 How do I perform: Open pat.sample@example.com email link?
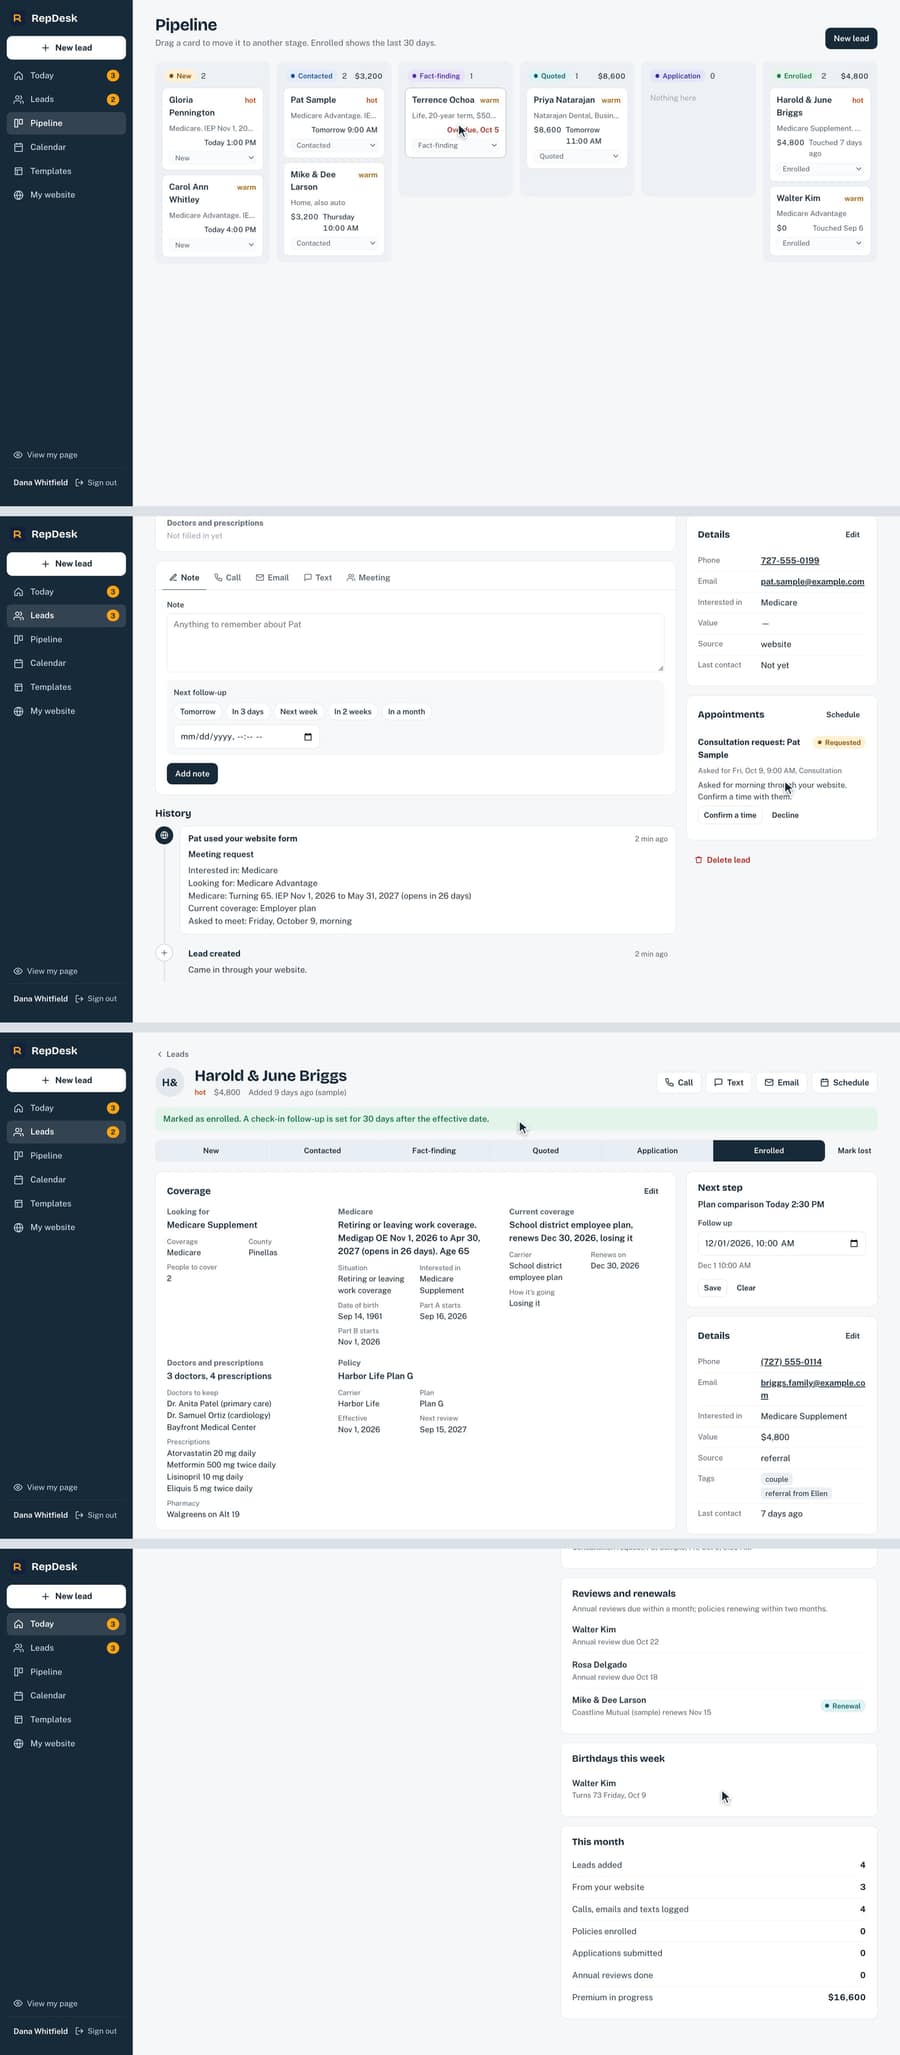pyautogui.click(x=812, y=582)
